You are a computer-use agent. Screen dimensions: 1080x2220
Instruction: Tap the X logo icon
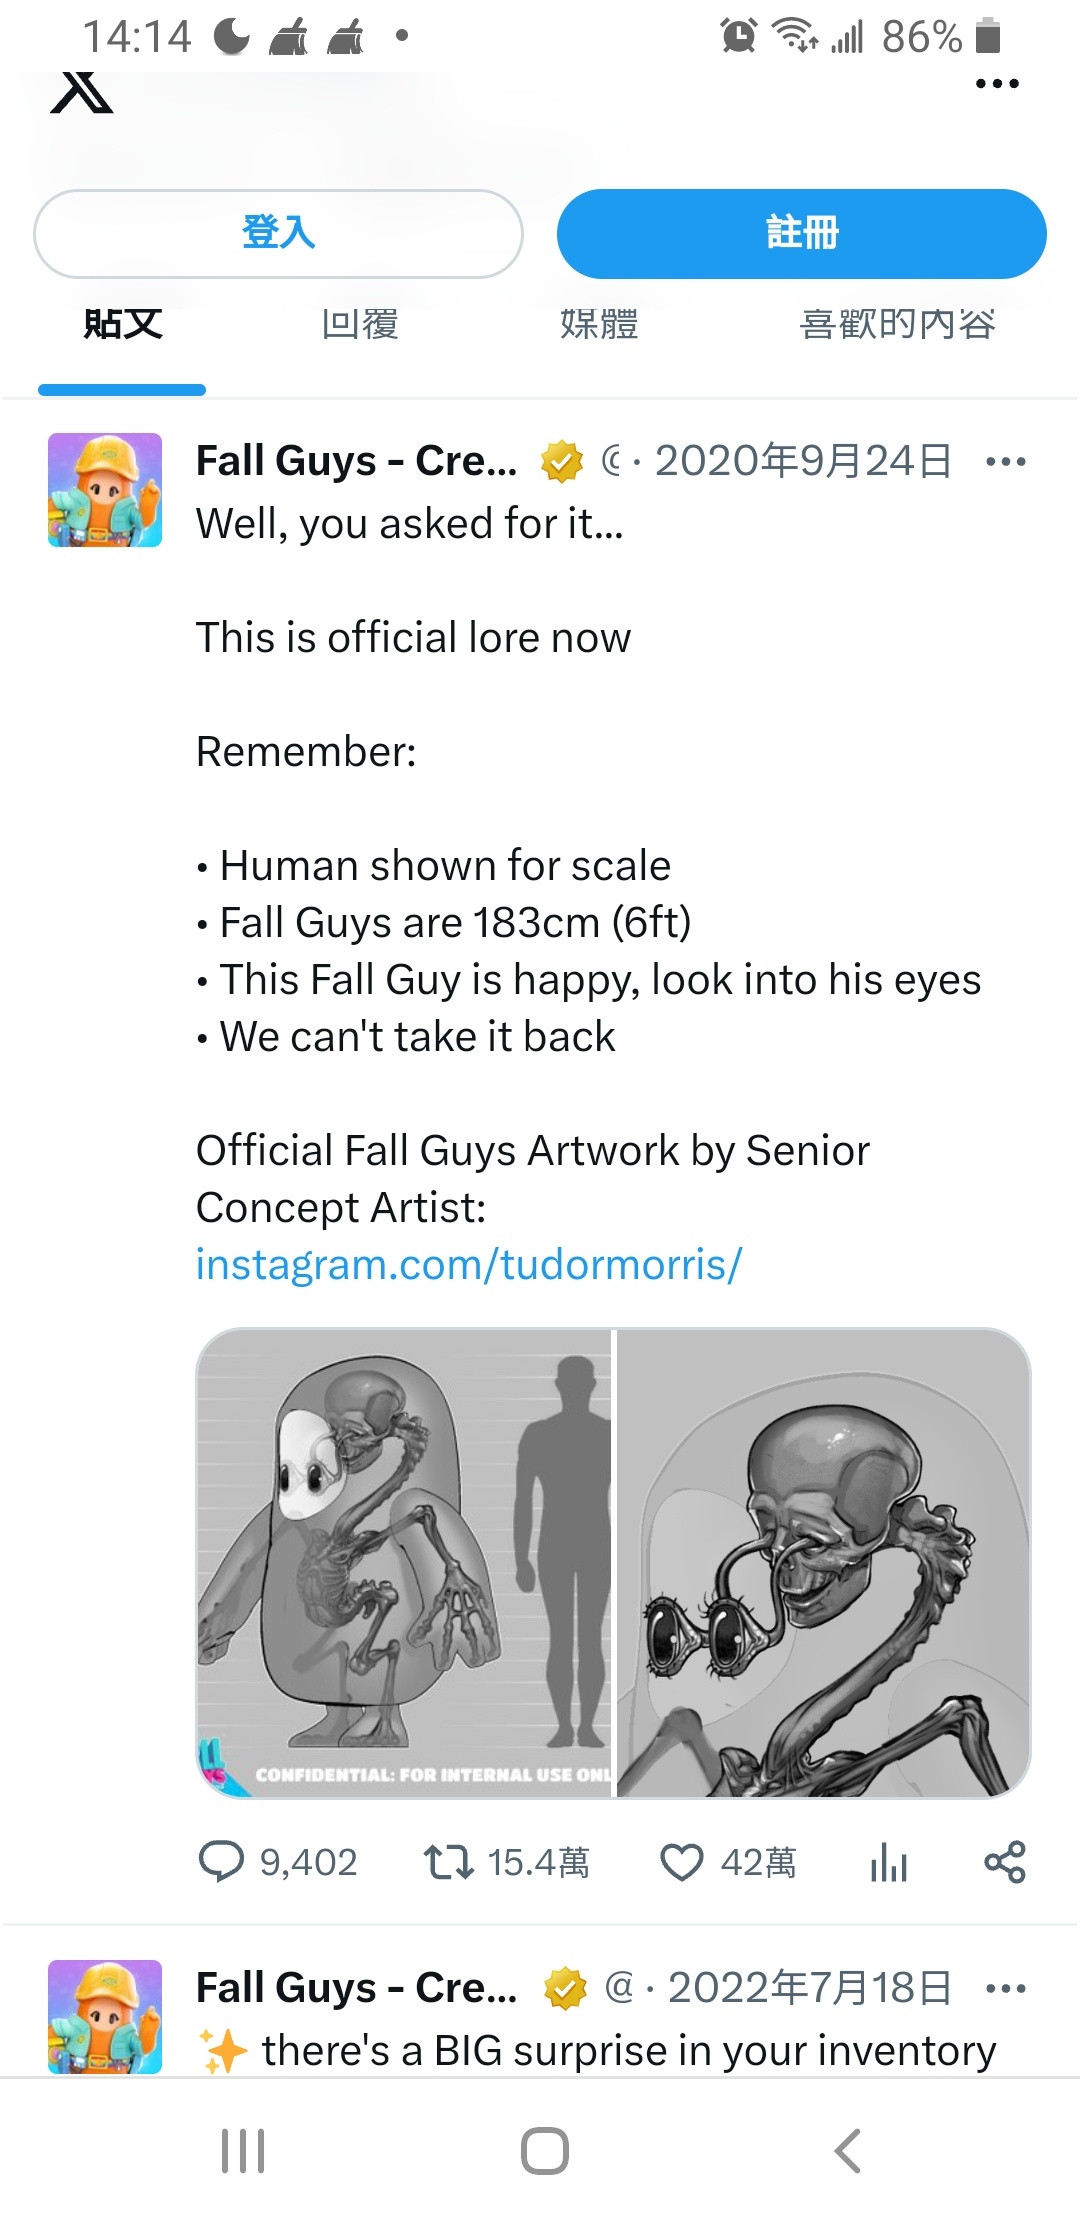click(82, 93)
